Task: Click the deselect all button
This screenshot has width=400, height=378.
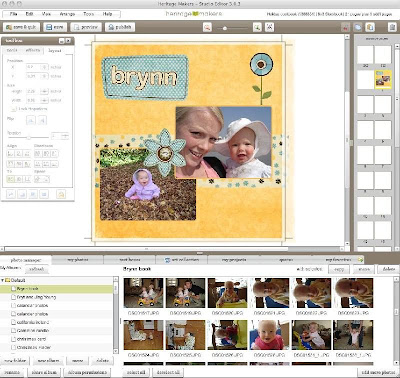Action: pyautogui.click(x=168, y=372)
